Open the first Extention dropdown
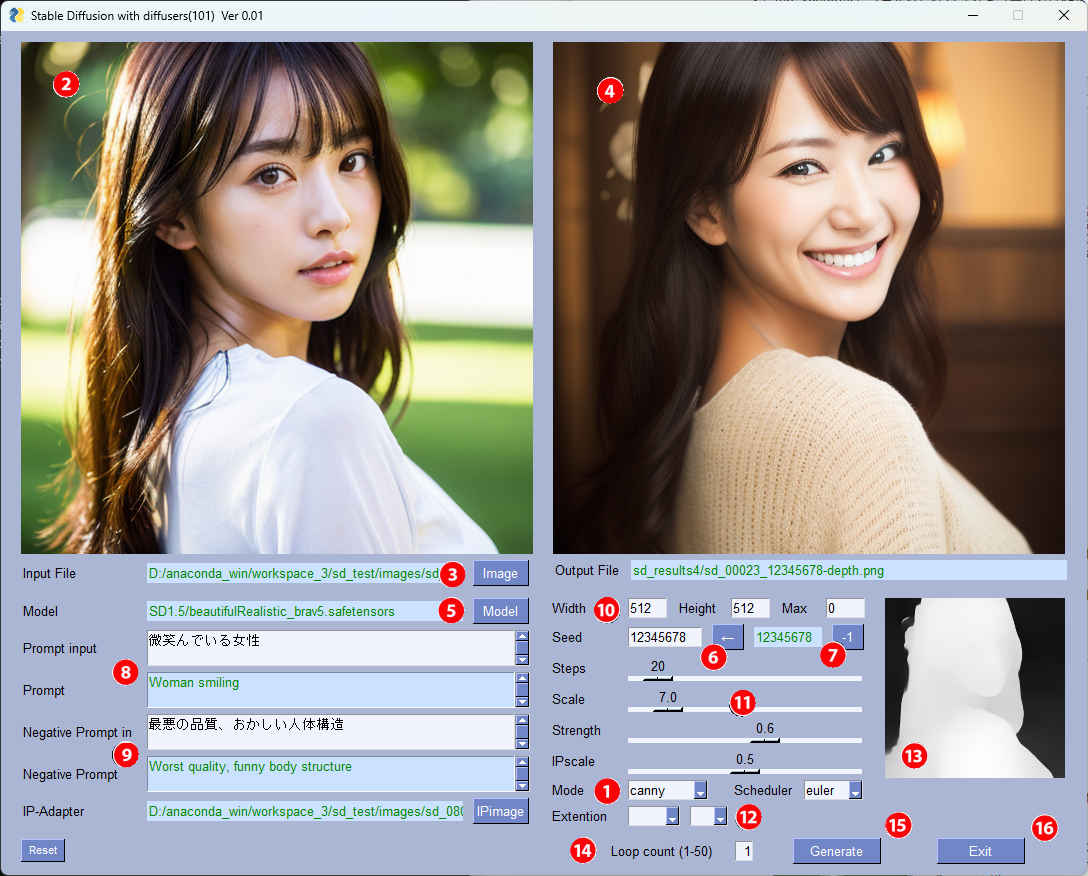The height and width of the screenshot is (876, 1088). (672, 817)
